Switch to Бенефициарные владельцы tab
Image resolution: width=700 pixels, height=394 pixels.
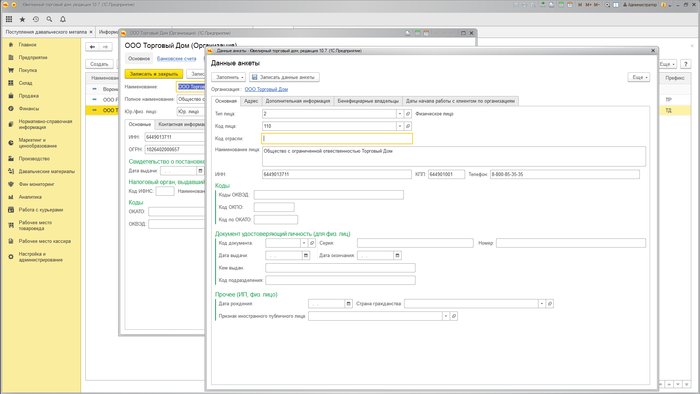click(368, 101)
